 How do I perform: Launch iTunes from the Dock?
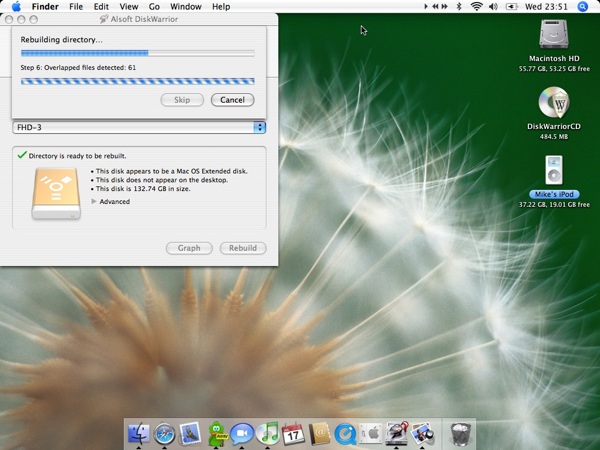(267, 433)
